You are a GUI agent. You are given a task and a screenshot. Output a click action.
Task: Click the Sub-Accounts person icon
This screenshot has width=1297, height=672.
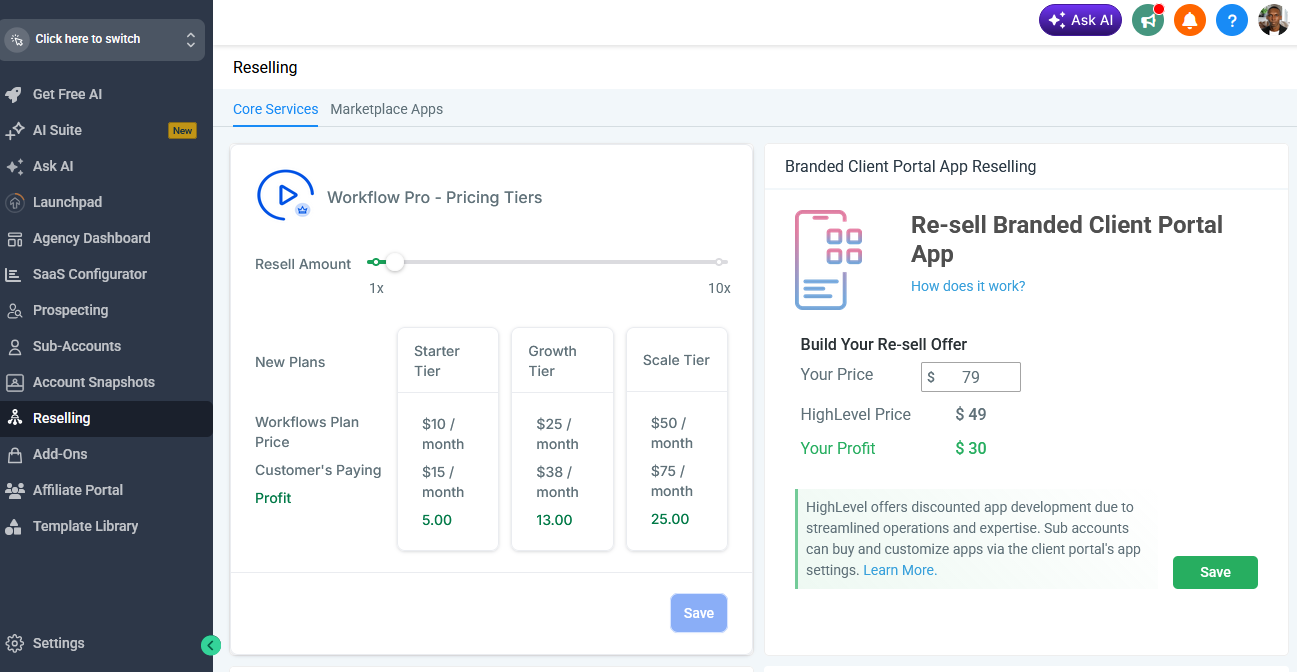[x=14, y=346]
